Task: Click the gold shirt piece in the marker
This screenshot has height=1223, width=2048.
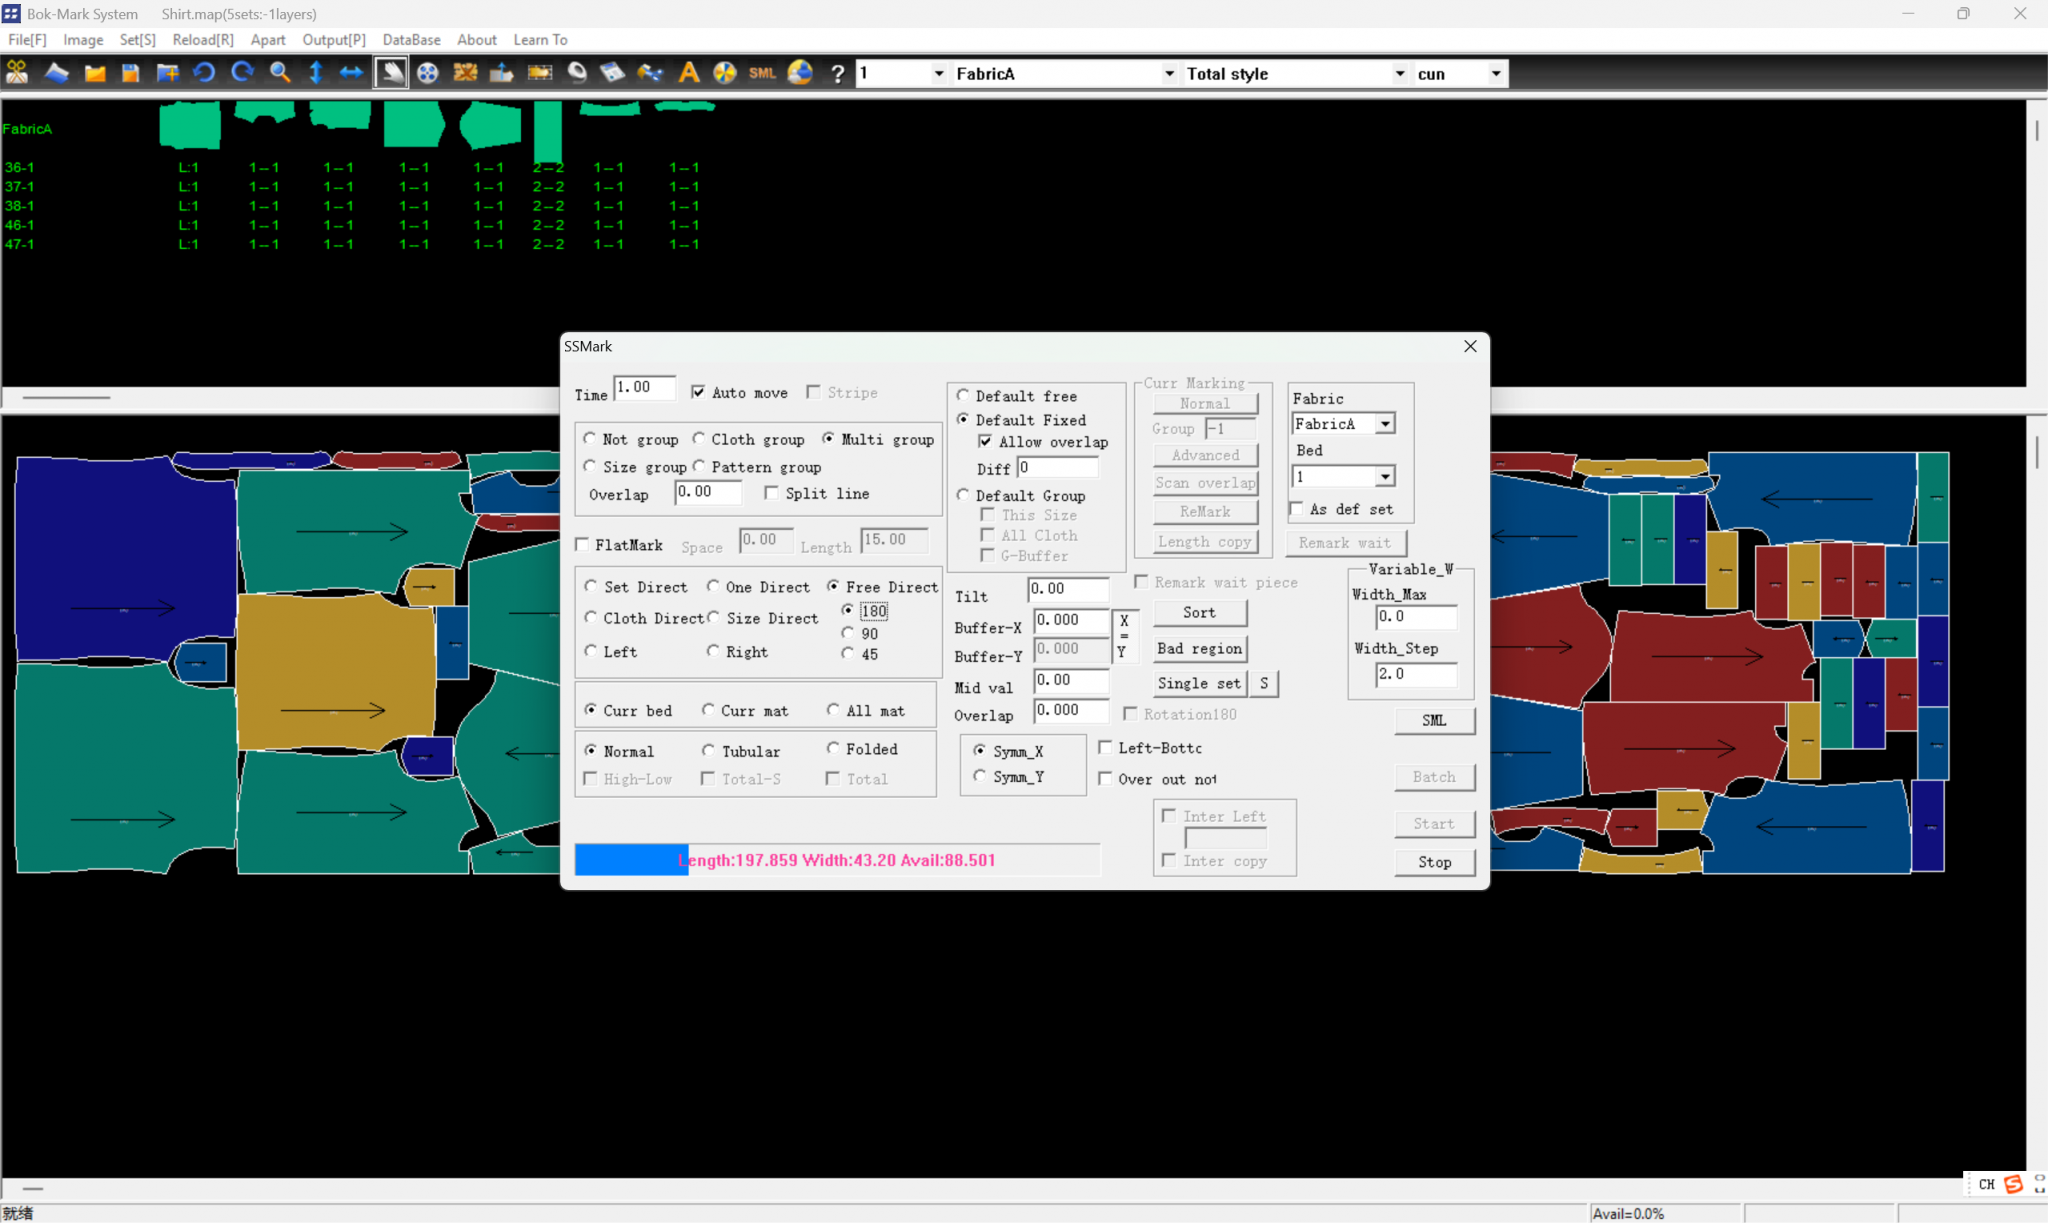Action: click(337, 672)
